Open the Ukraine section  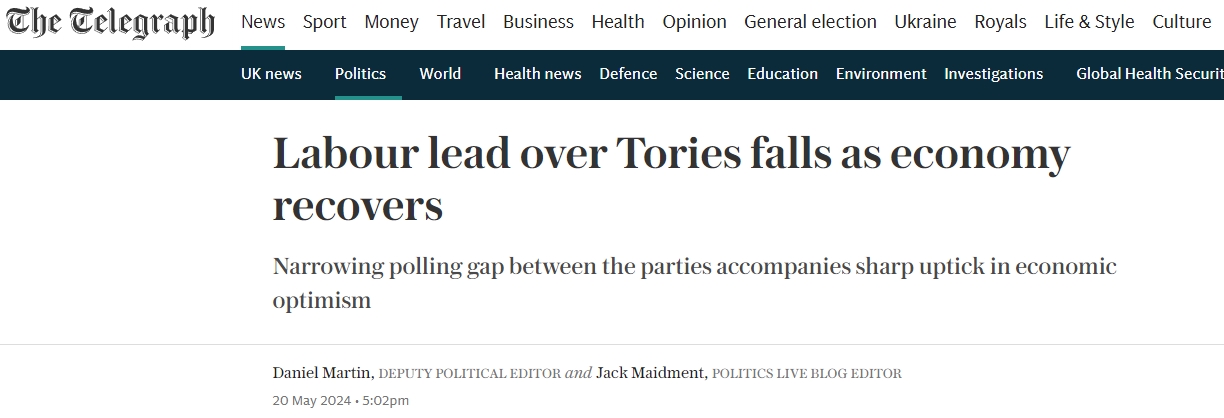click(x=925, y=22)
